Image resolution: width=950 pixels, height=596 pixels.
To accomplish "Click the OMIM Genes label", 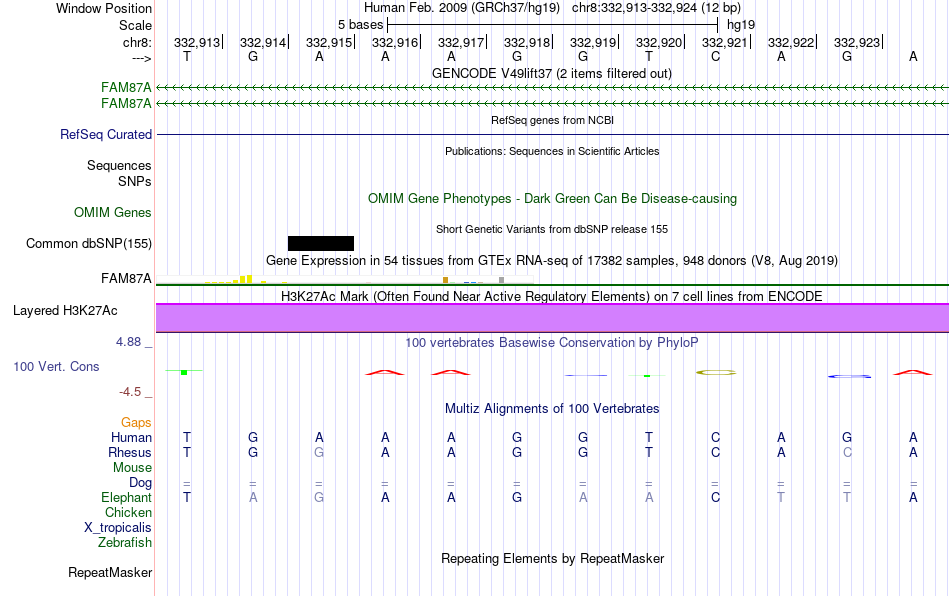I will pyautogui.click(x=113, y=212).
